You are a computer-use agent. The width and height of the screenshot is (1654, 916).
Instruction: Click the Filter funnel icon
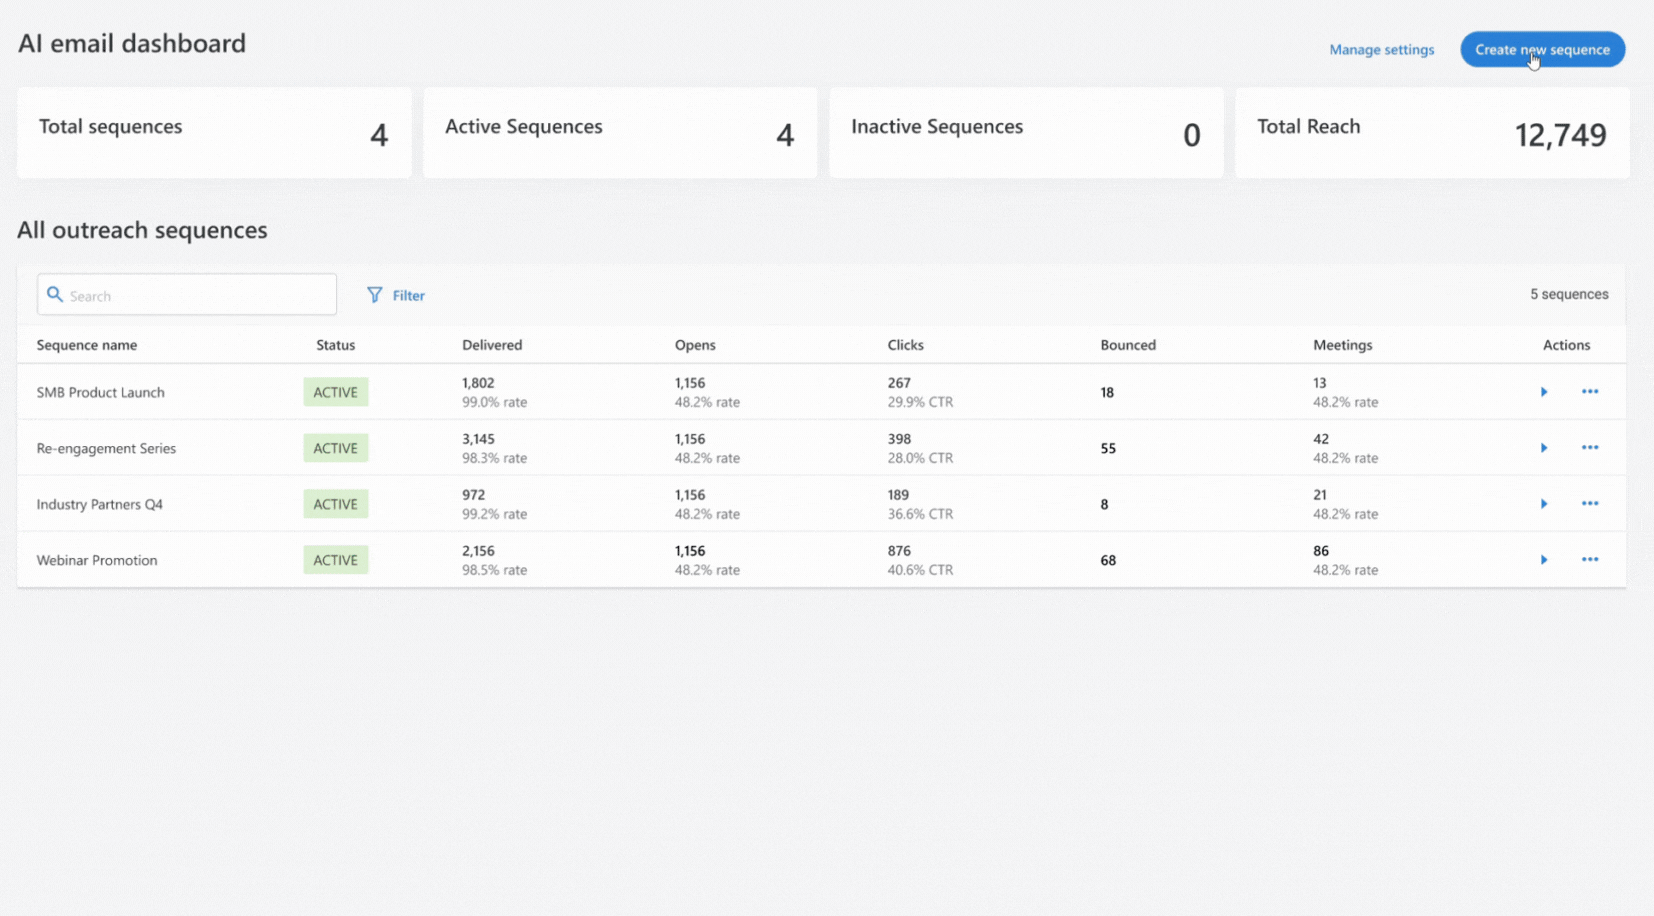[x=374, y=295]
